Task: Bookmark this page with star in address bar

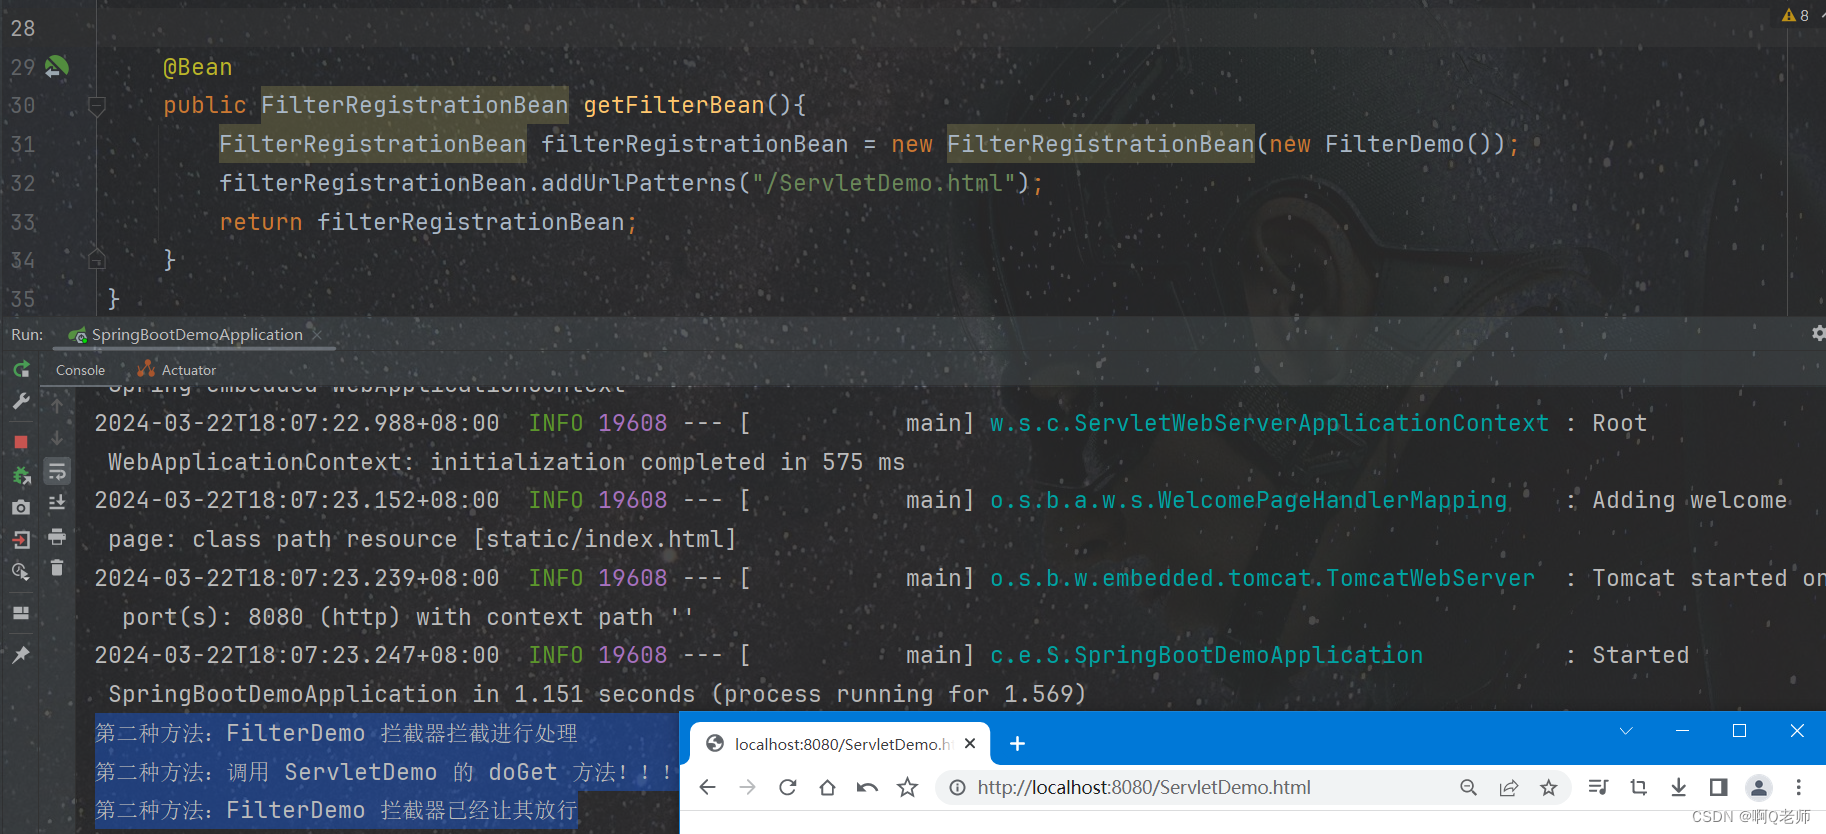Action: click(1549, 788)
